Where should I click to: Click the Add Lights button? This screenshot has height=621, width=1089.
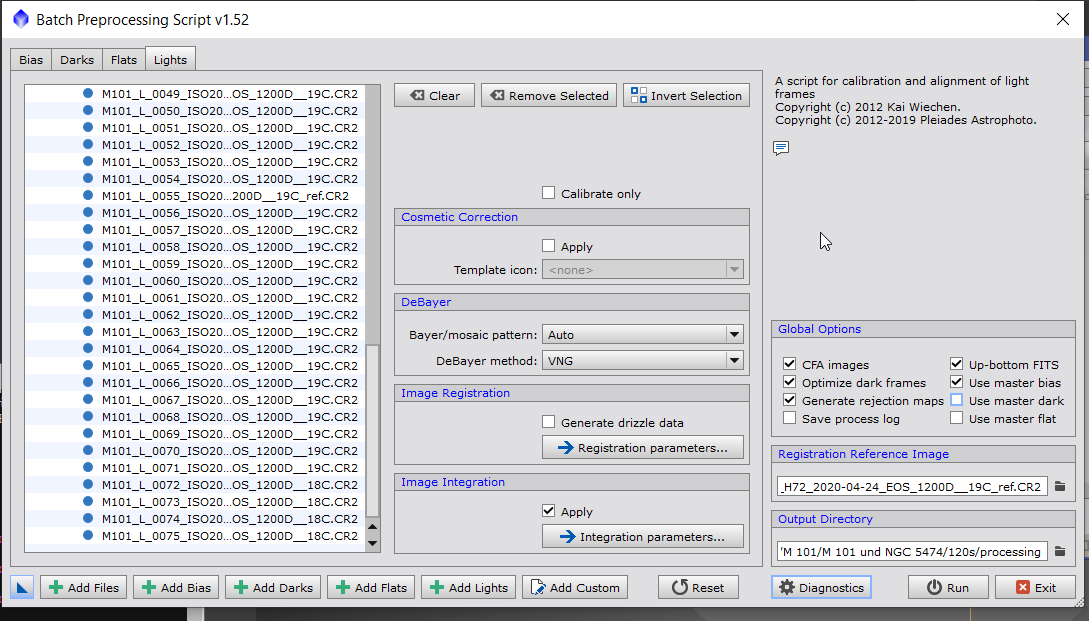[468, 588]
